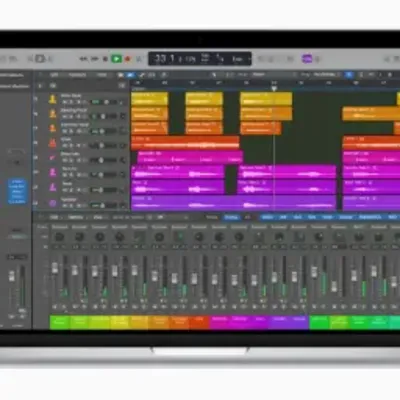This screenshot has width=400, height=400.
Task: Click the add track plus button above the track list
Action: (40, 86)
